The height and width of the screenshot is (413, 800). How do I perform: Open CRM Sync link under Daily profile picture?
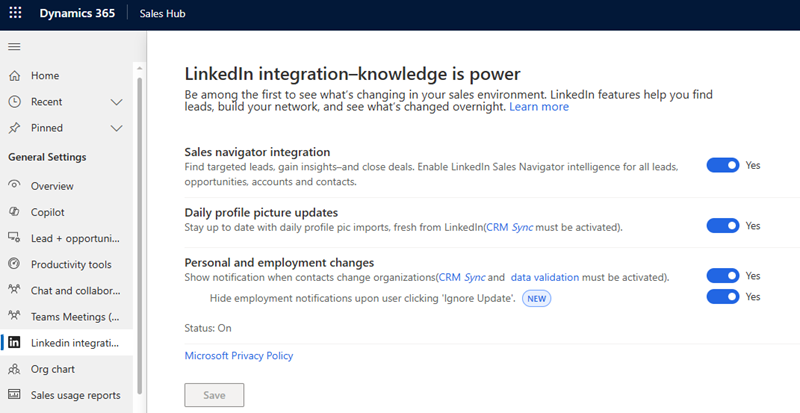tap(510, 227)
